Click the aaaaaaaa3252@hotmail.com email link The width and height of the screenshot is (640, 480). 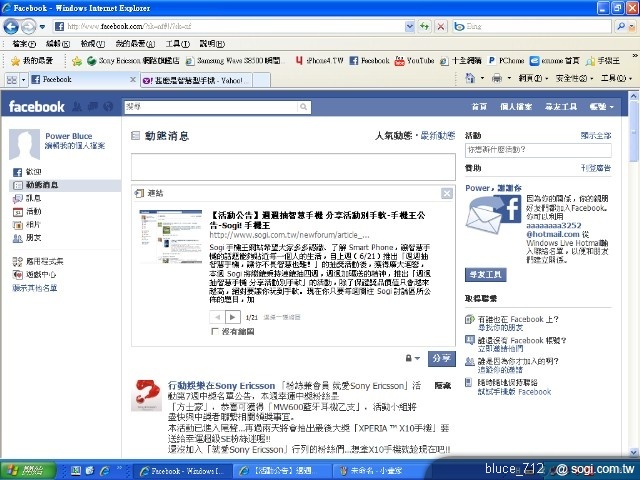pos(553,230)
